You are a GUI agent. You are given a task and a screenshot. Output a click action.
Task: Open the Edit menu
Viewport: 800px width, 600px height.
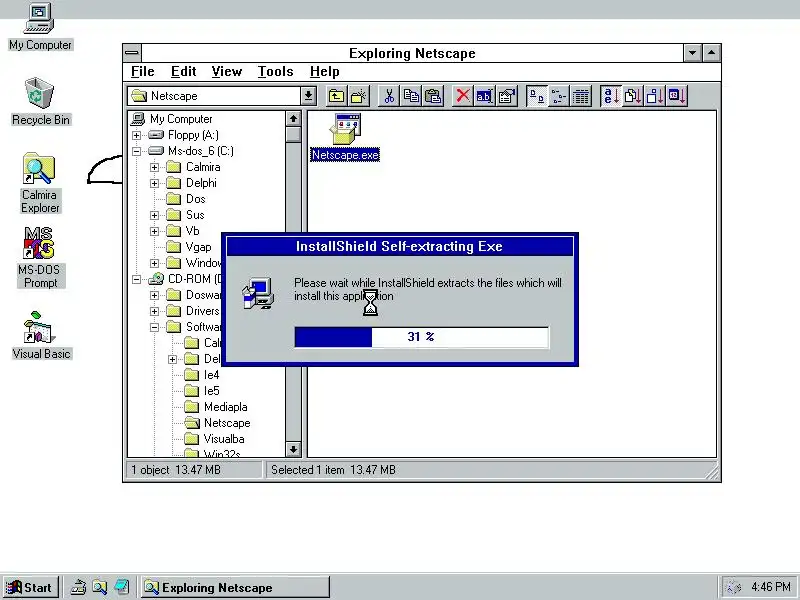[x=184, y=71]
